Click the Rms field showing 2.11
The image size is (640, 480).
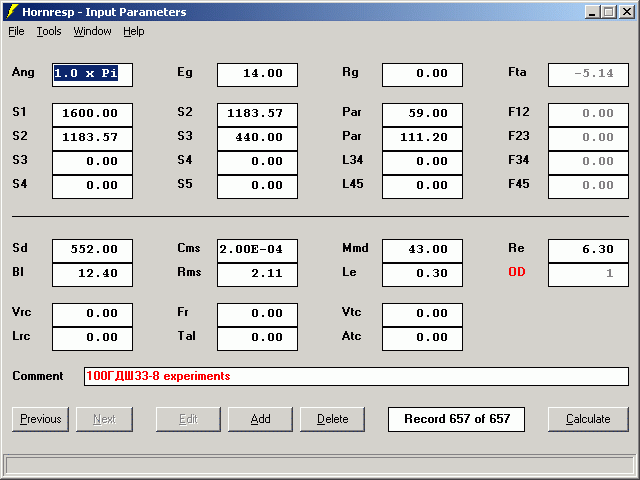[258, 275]
